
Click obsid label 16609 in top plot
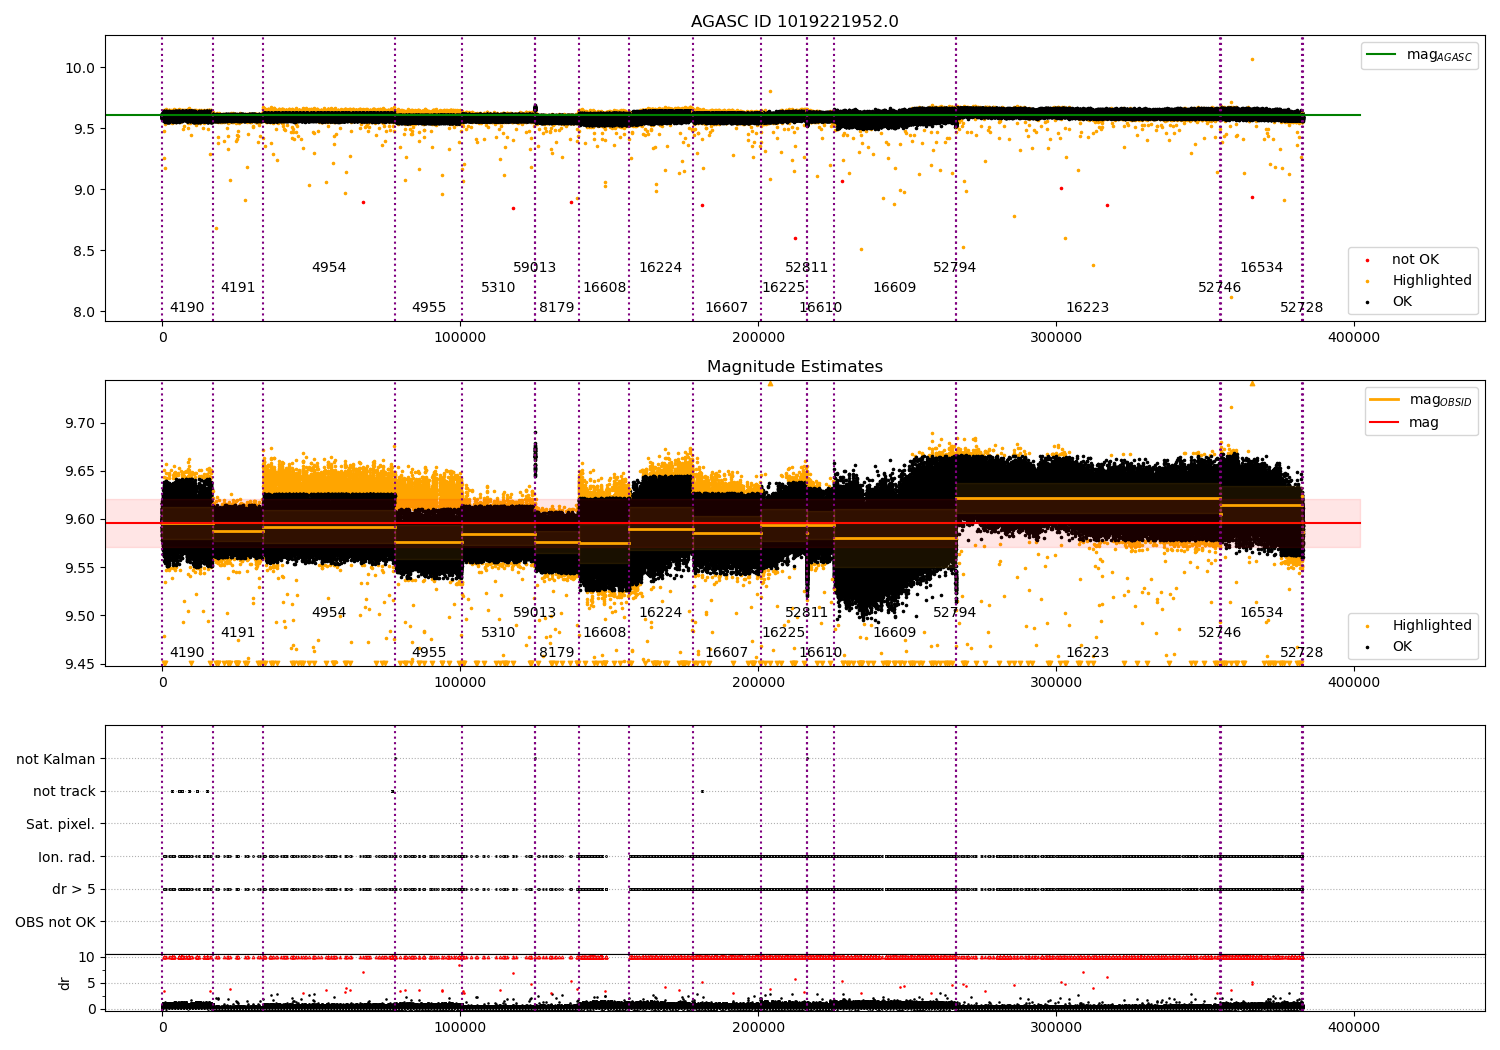[x=895, y=288]
